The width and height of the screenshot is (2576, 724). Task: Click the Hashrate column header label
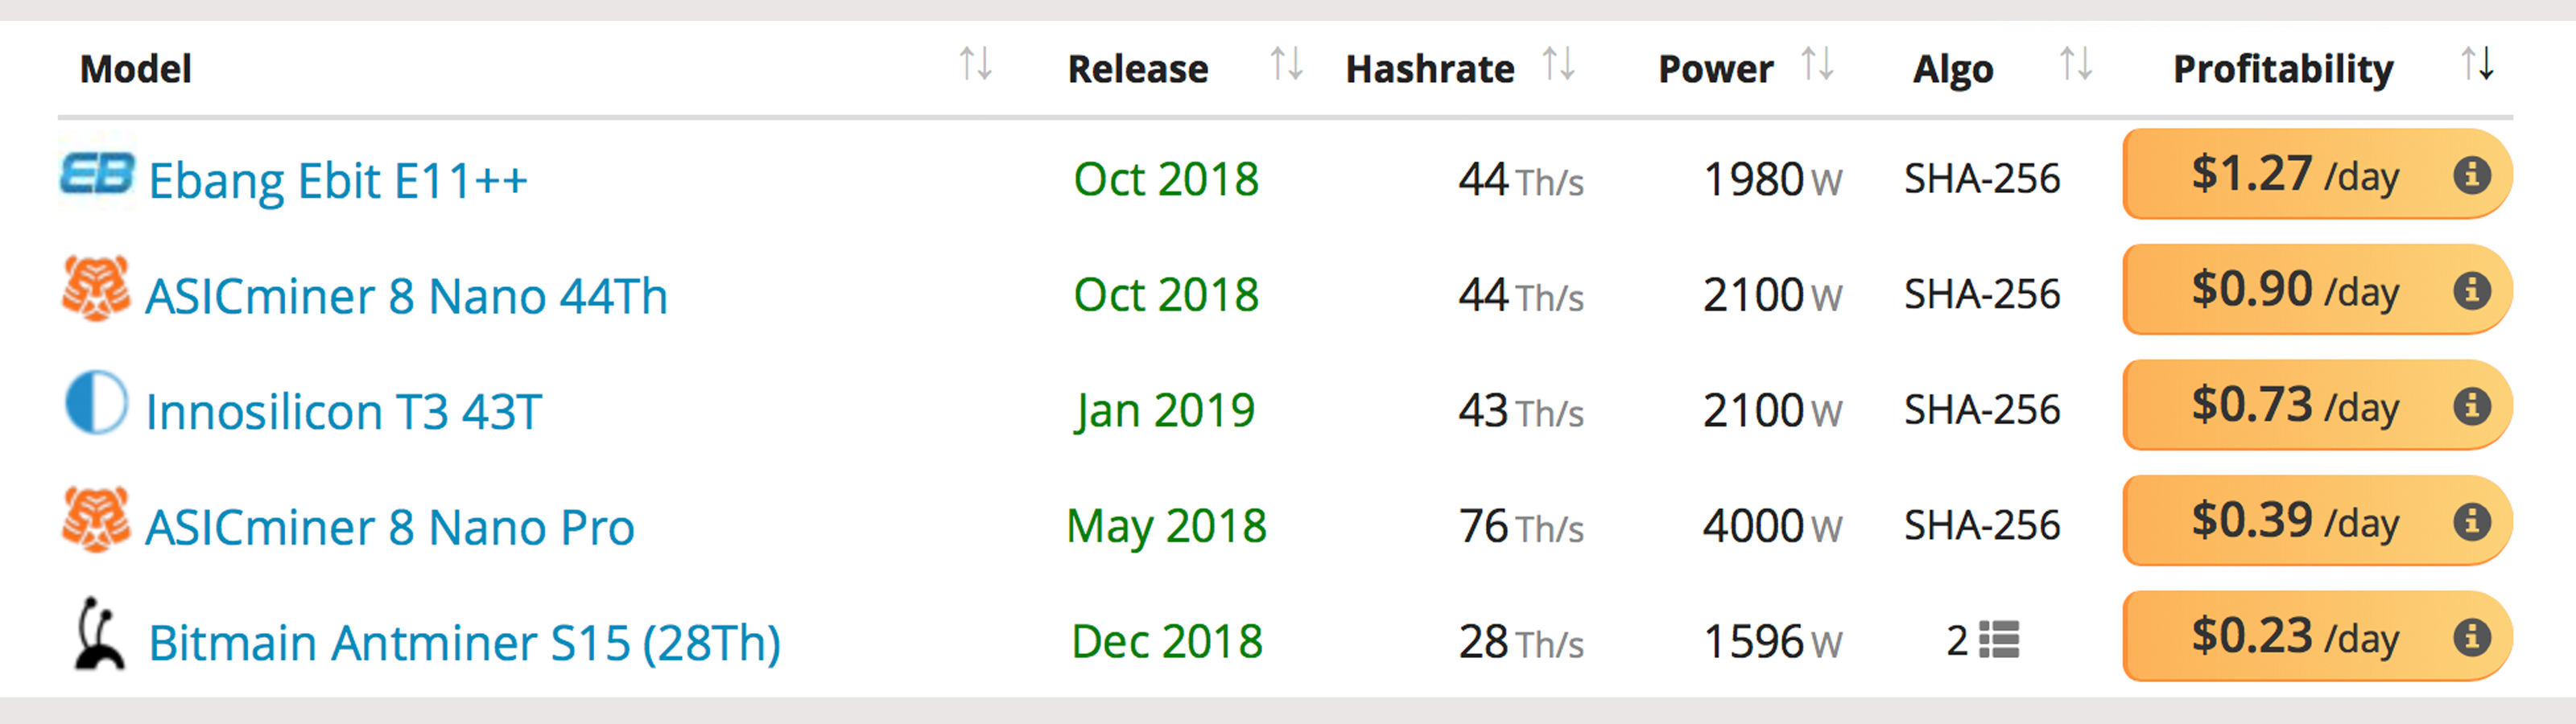click(x=1430, y=69)
